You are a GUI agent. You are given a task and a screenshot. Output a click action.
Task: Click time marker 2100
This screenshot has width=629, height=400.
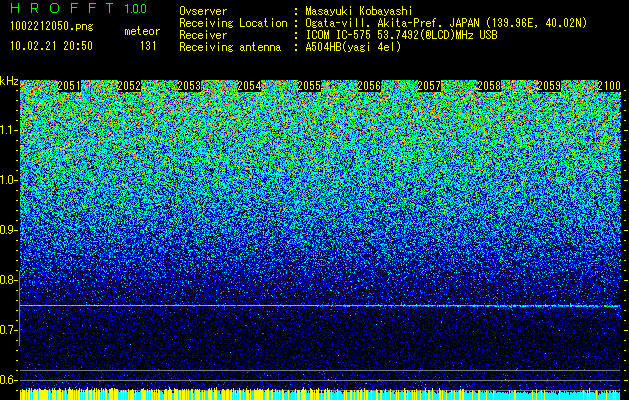609,86
